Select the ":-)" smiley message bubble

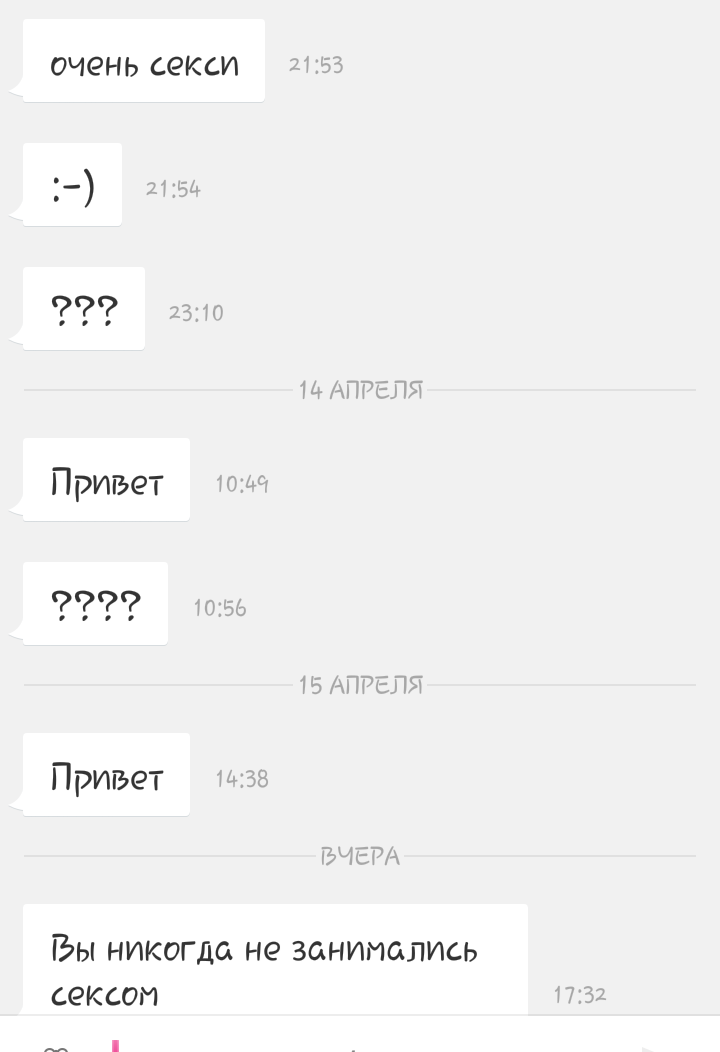(72, 185)
